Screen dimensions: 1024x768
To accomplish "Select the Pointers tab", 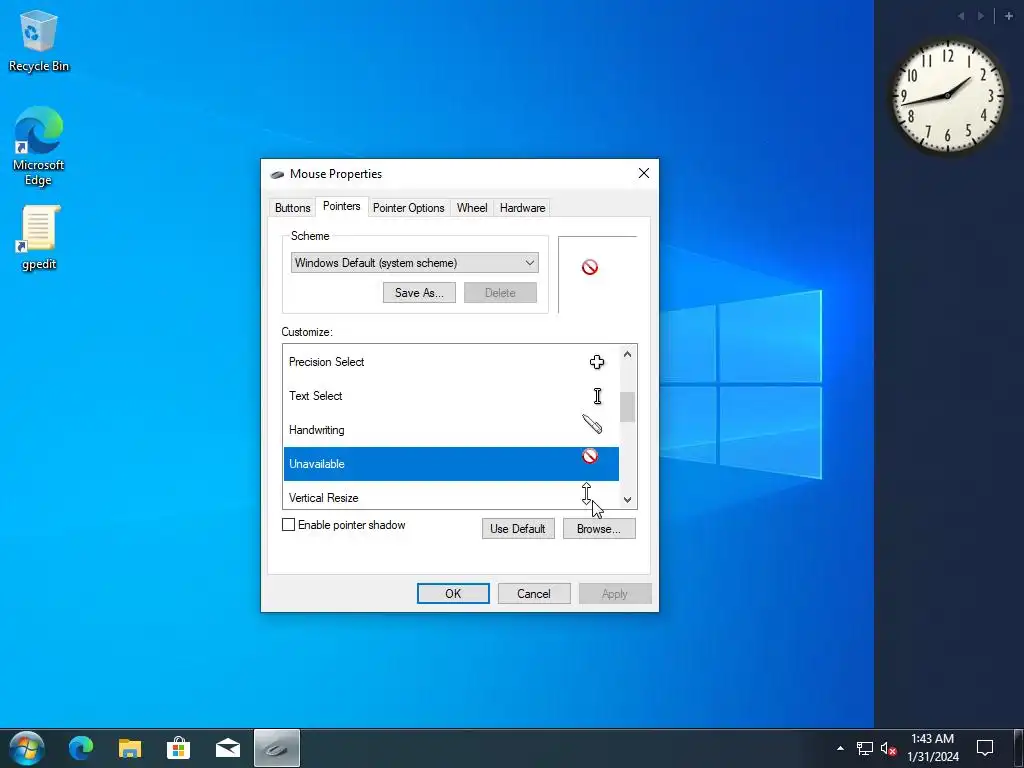I will [342, 206].
